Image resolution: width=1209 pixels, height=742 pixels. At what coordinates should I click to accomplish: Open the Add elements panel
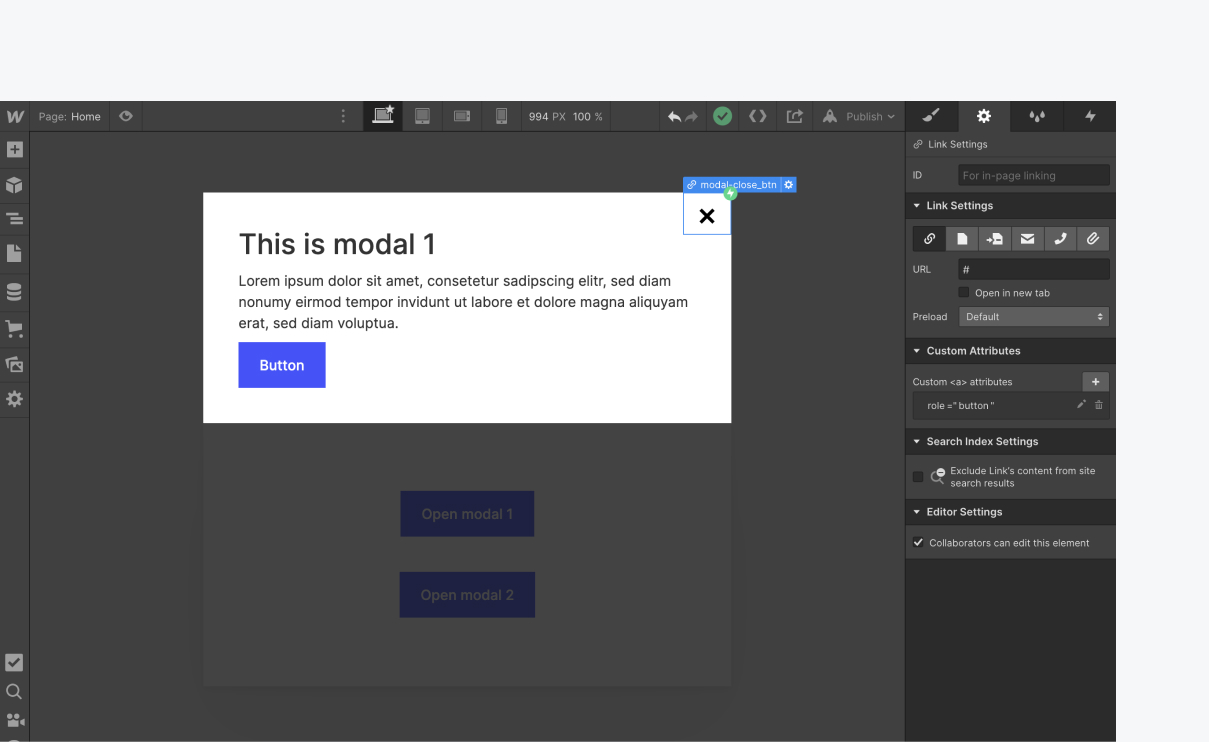tap(15, 150)
